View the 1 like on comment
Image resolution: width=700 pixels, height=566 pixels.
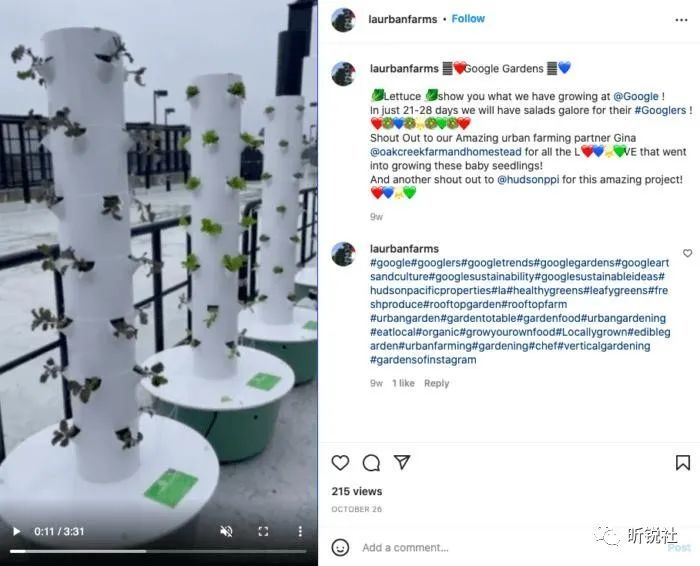click(403, 383)
